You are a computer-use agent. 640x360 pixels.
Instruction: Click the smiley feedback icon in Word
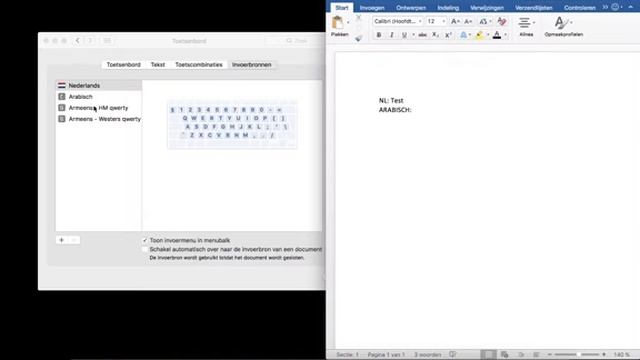click(x=615, y=7)
